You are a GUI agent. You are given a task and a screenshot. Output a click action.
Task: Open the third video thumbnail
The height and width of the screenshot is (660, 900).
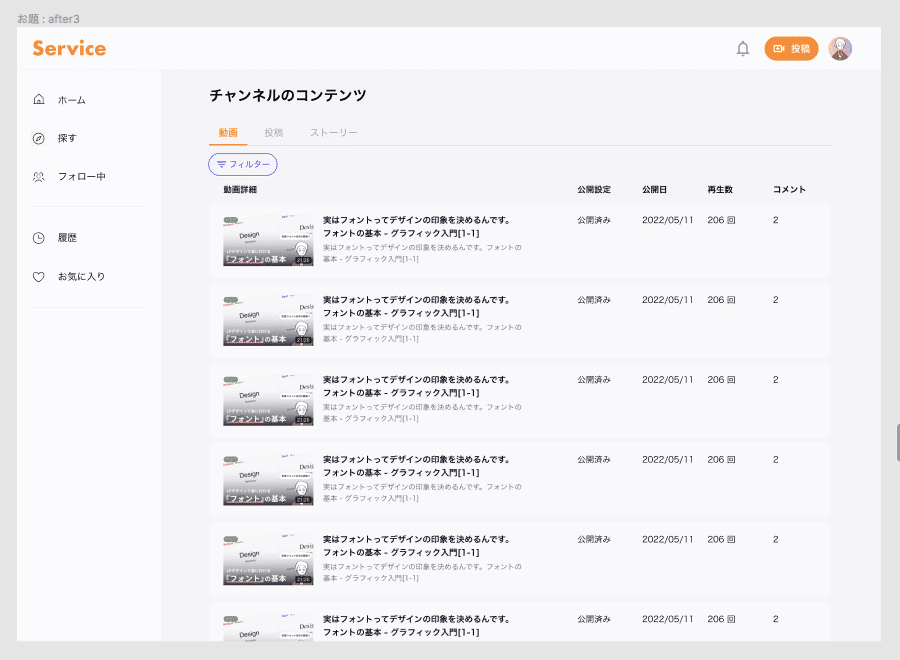(268, 400)
